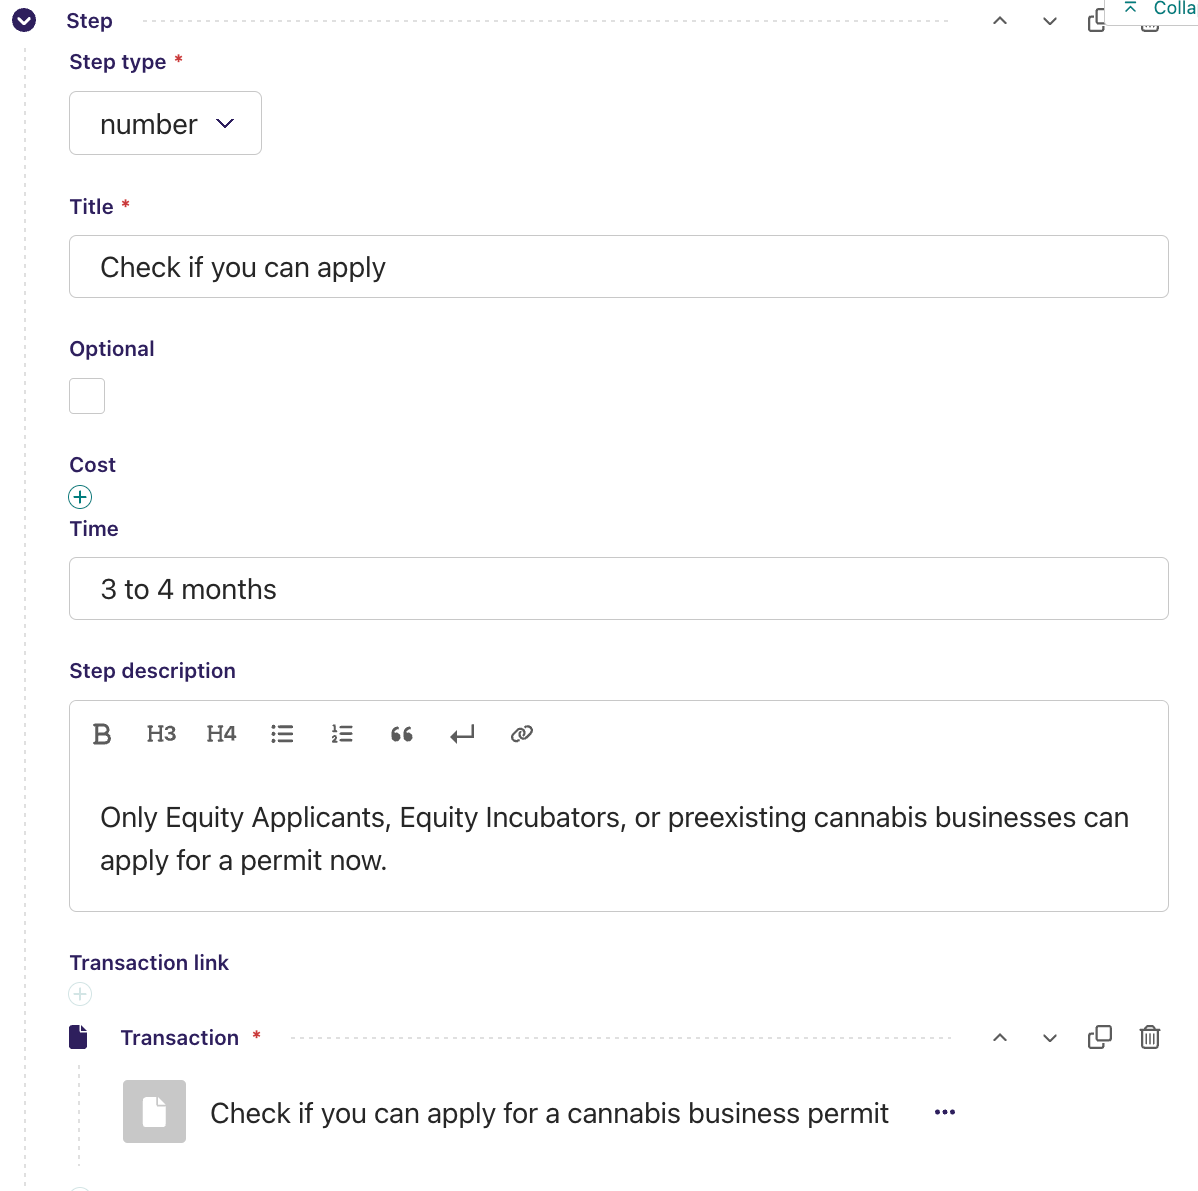The width and height of the screenshot is (1198, 1191).
Task: Add a Cost with plus button
Action: (80, 497)
